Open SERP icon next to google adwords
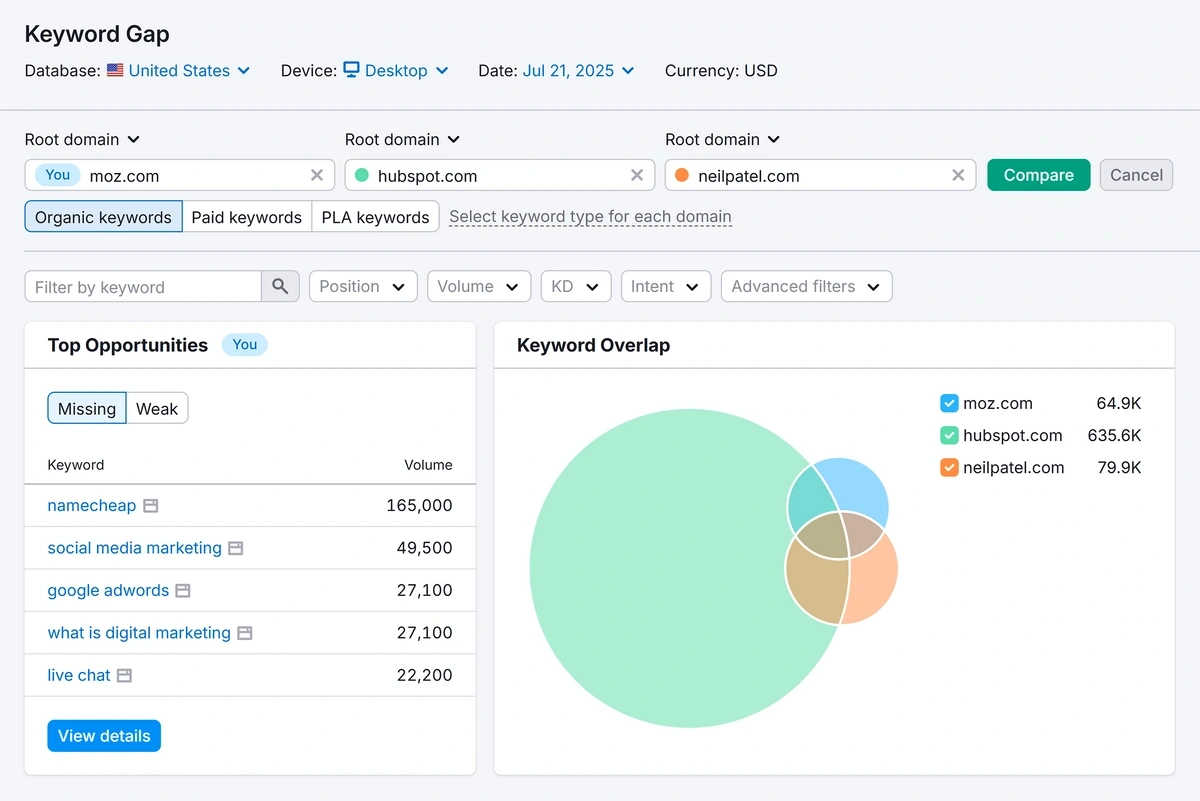 (183, 591)
